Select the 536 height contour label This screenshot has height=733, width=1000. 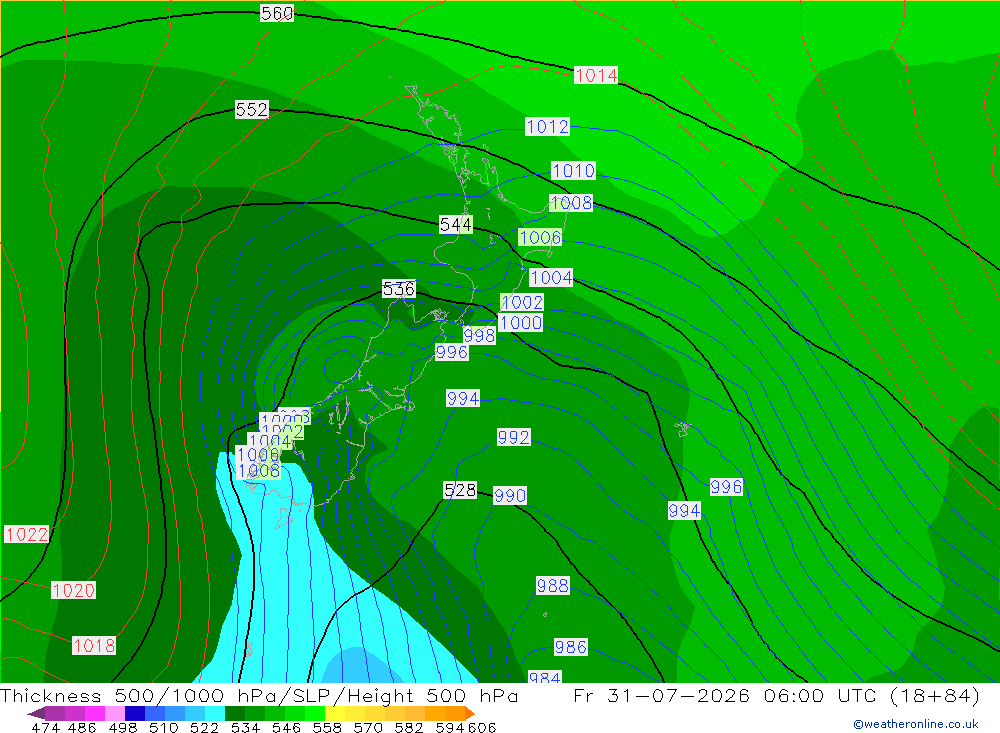[x=399, y=289]
